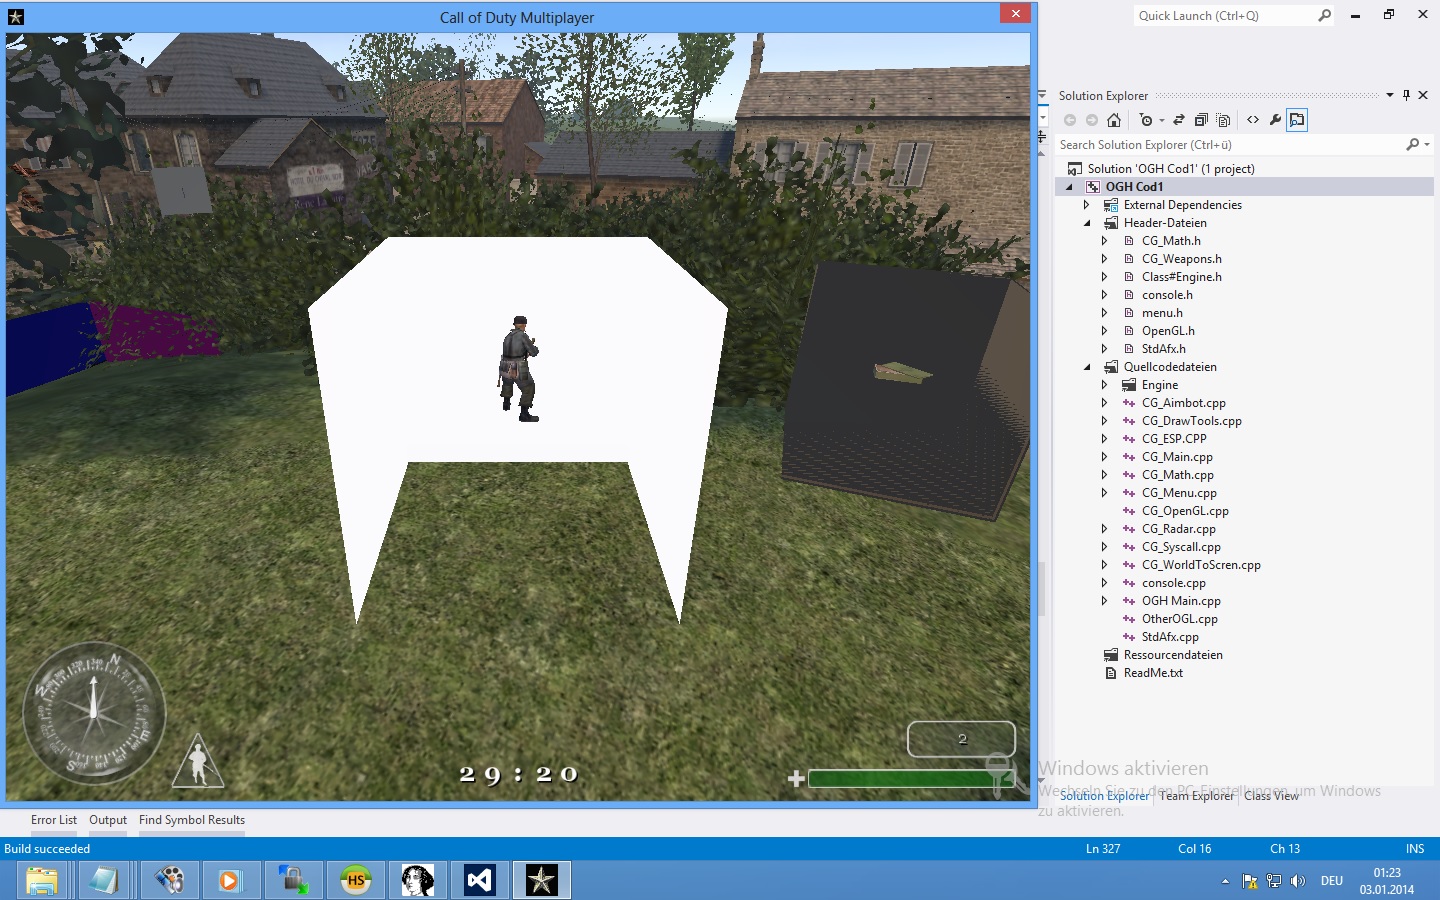Select Solution 'OGH Cod1' root item

pos(1170,169)
